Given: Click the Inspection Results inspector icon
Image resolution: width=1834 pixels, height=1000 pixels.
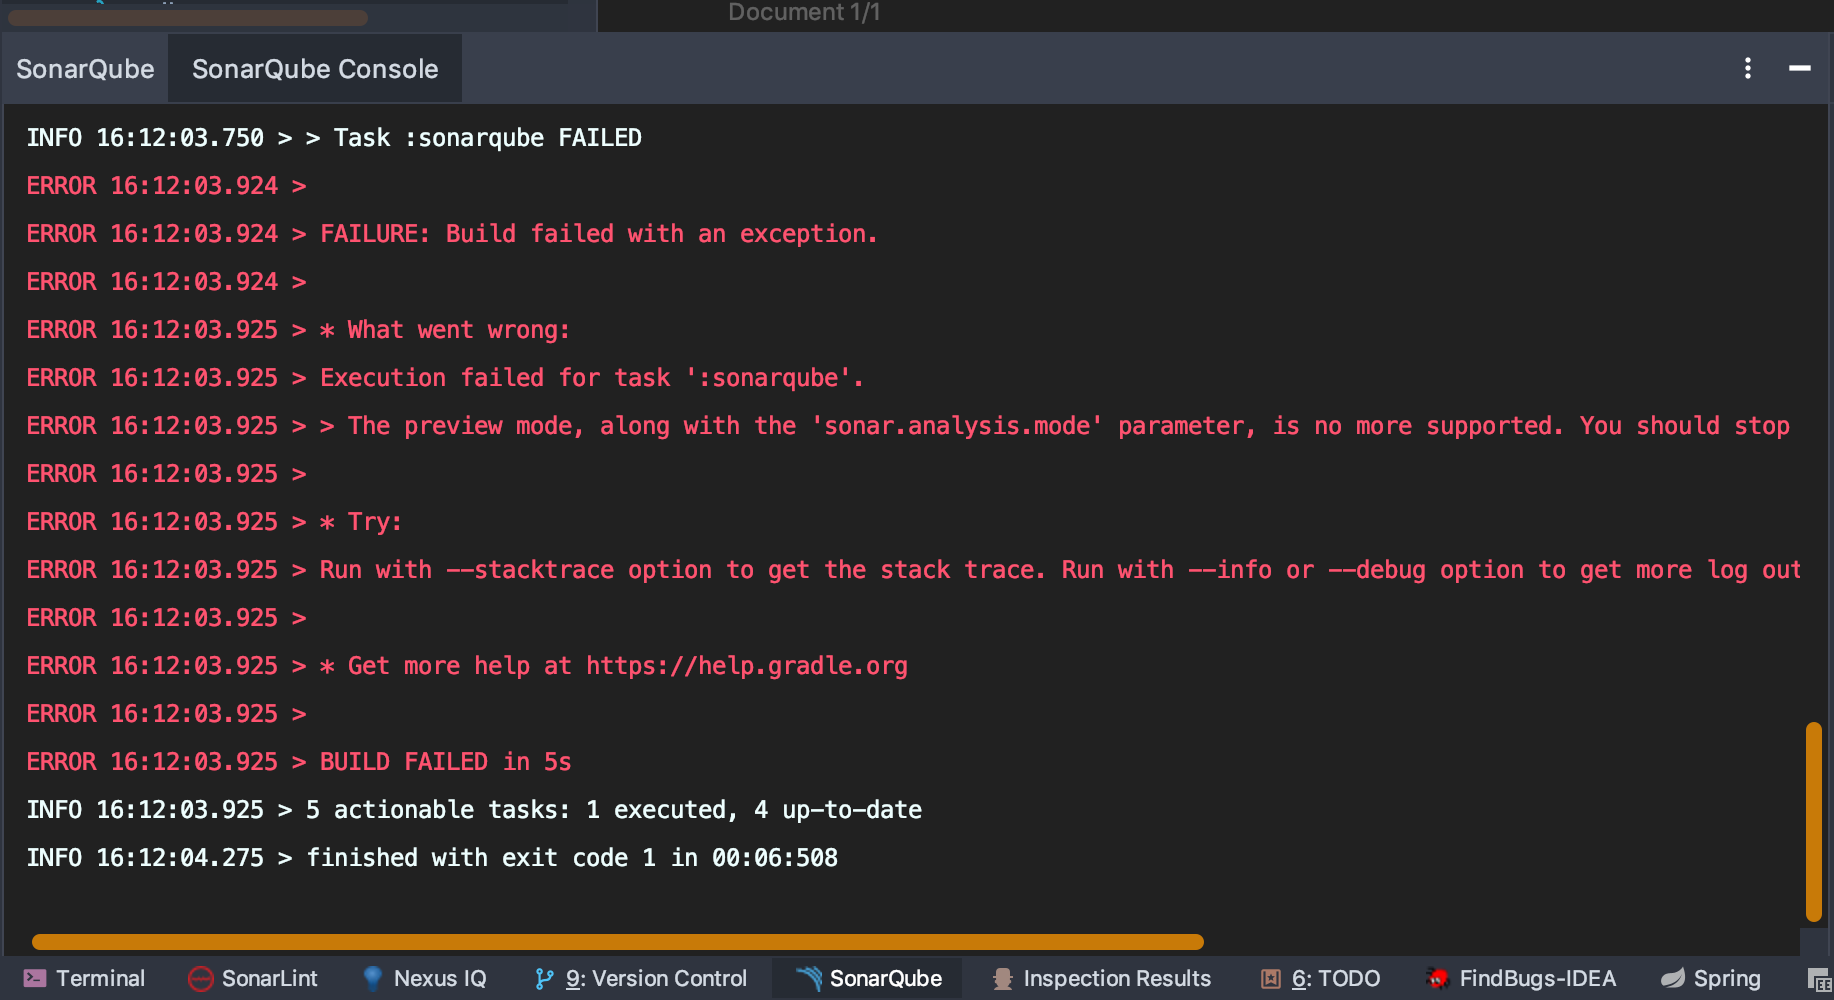Looking at the screenshot, I should pos(1002,979).
